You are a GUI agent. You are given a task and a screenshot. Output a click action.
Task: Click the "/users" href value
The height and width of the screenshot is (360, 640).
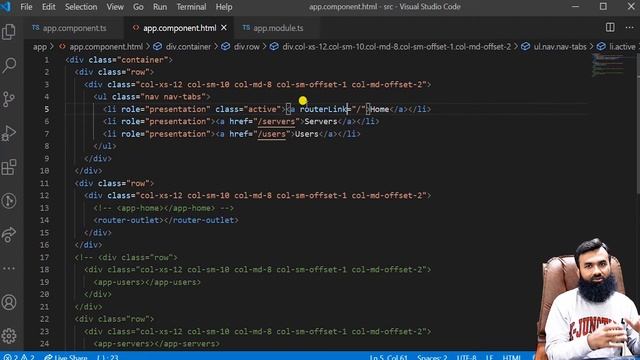point(271,134)
